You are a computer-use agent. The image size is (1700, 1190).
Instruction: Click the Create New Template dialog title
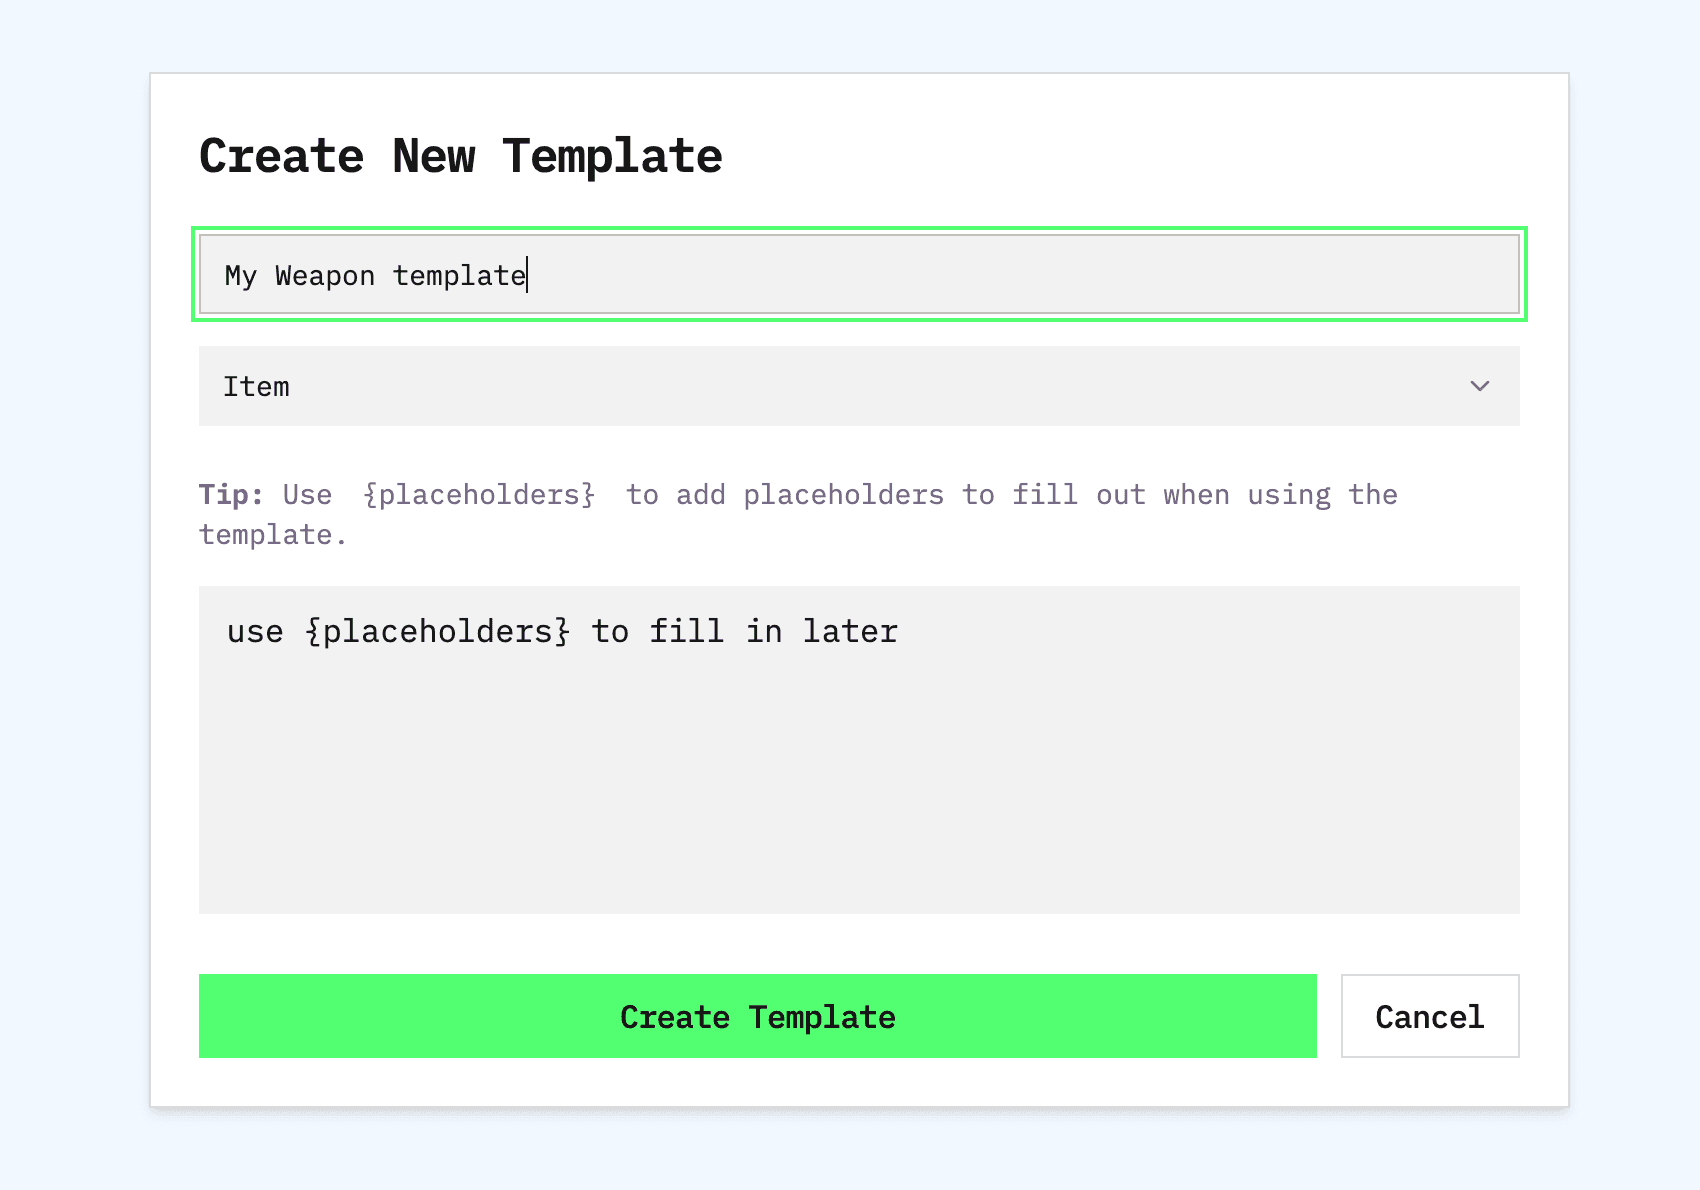[460, 155]
